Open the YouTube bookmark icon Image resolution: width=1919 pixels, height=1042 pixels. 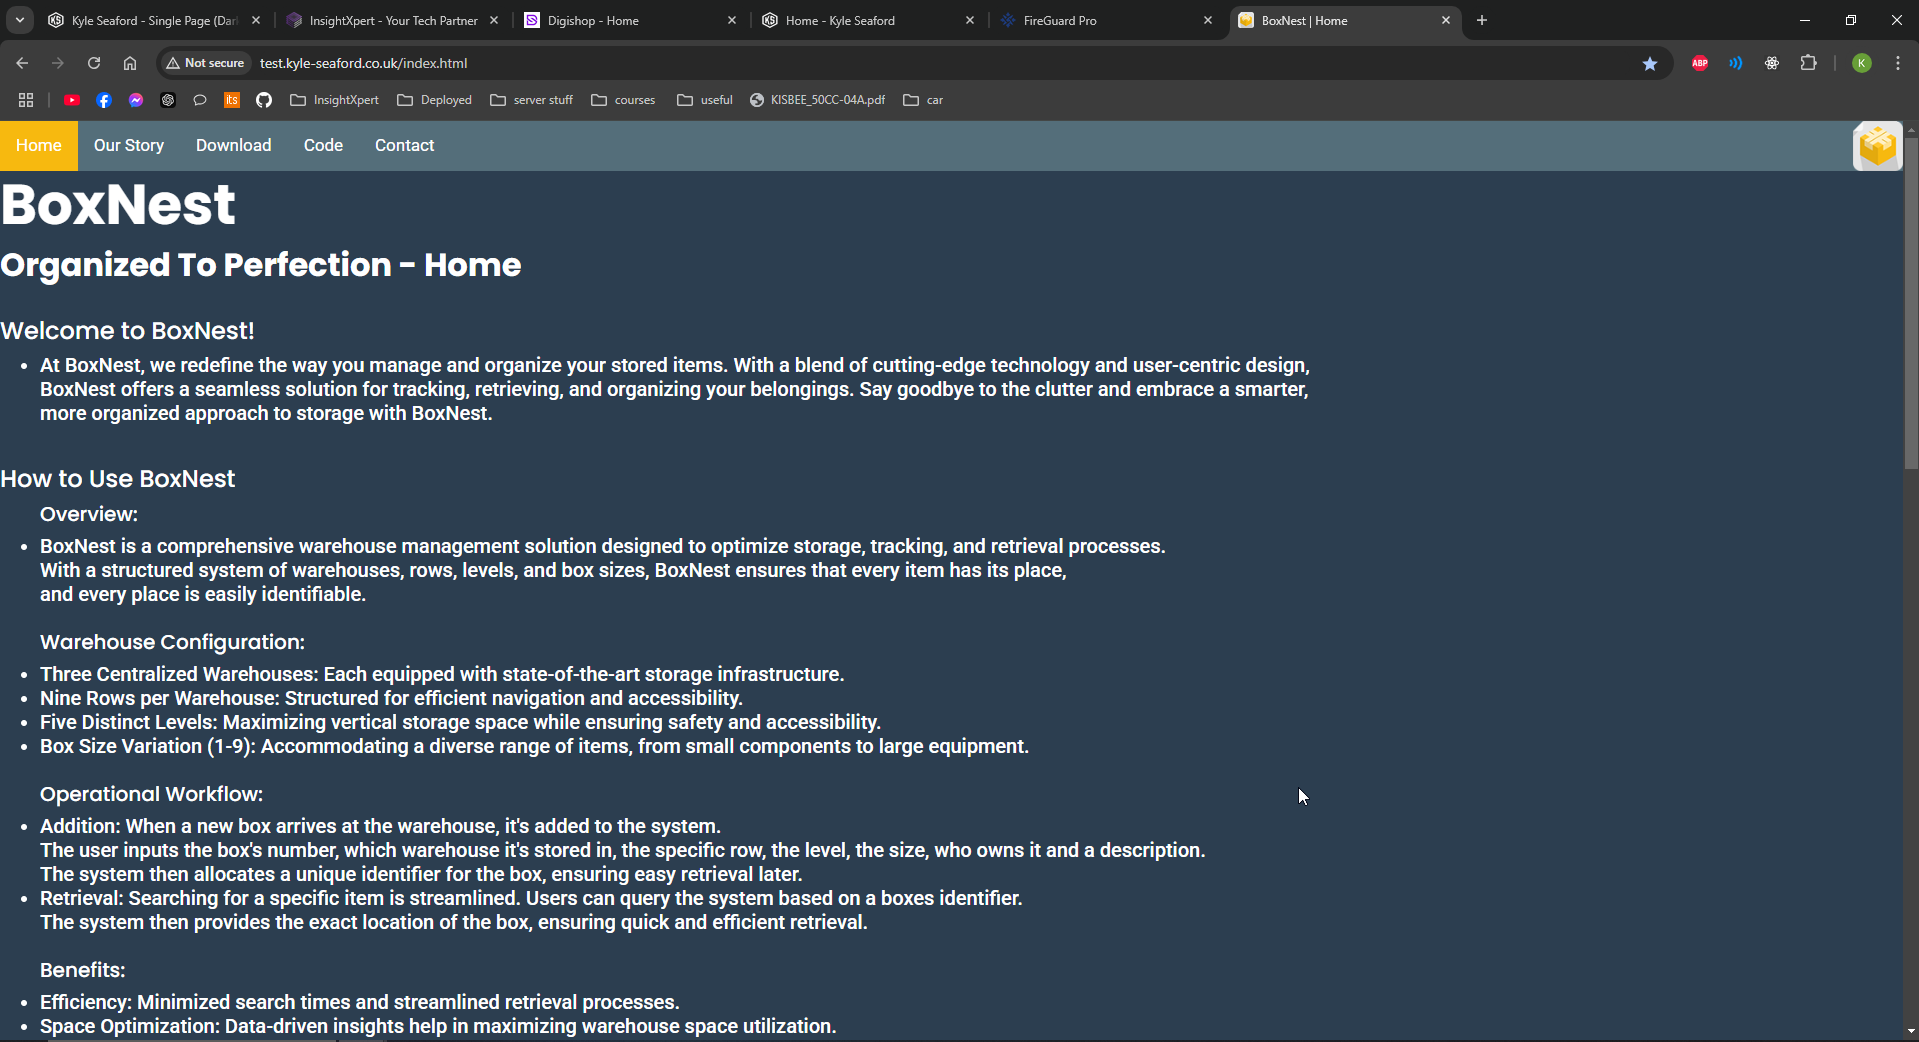pyautogui.click(x=72, y=100)
